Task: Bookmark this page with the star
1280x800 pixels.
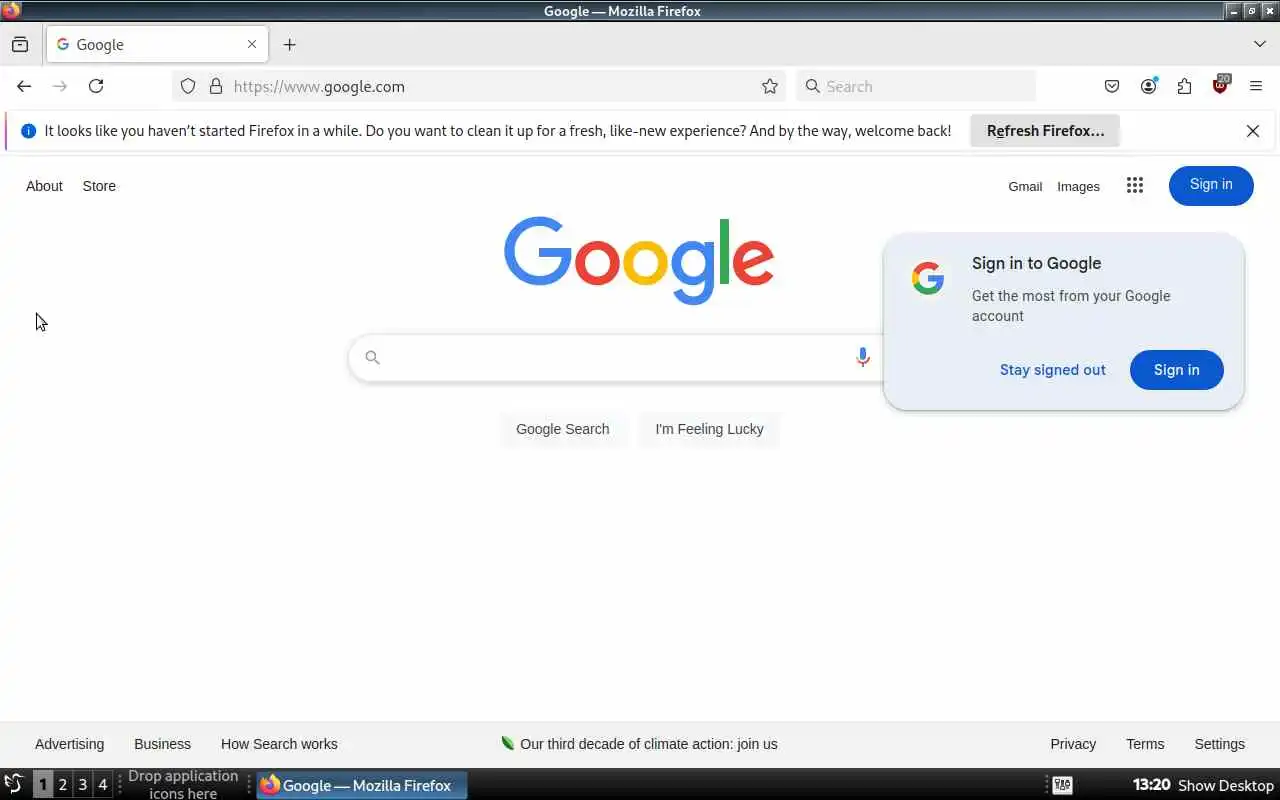Action: [x=770, y=86]
